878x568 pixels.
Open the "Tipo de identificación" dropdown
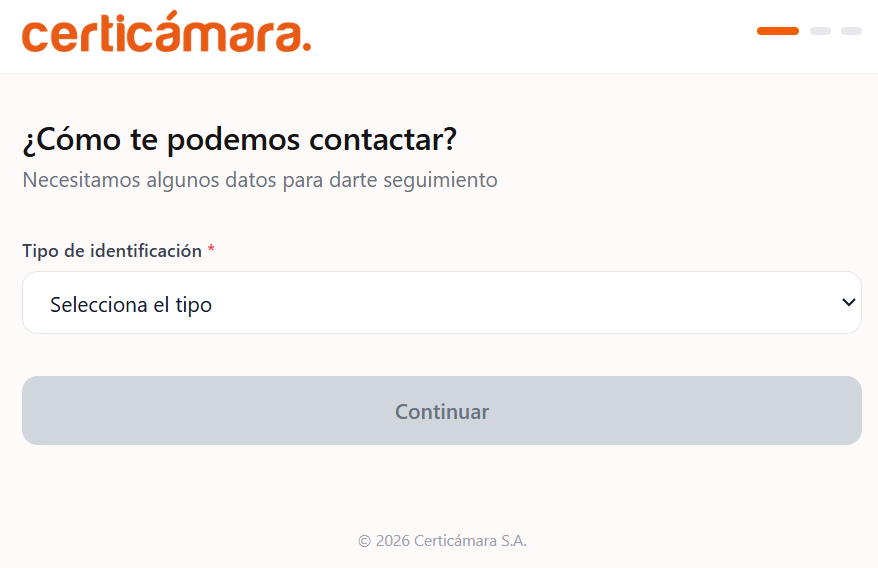click(441, 302)
